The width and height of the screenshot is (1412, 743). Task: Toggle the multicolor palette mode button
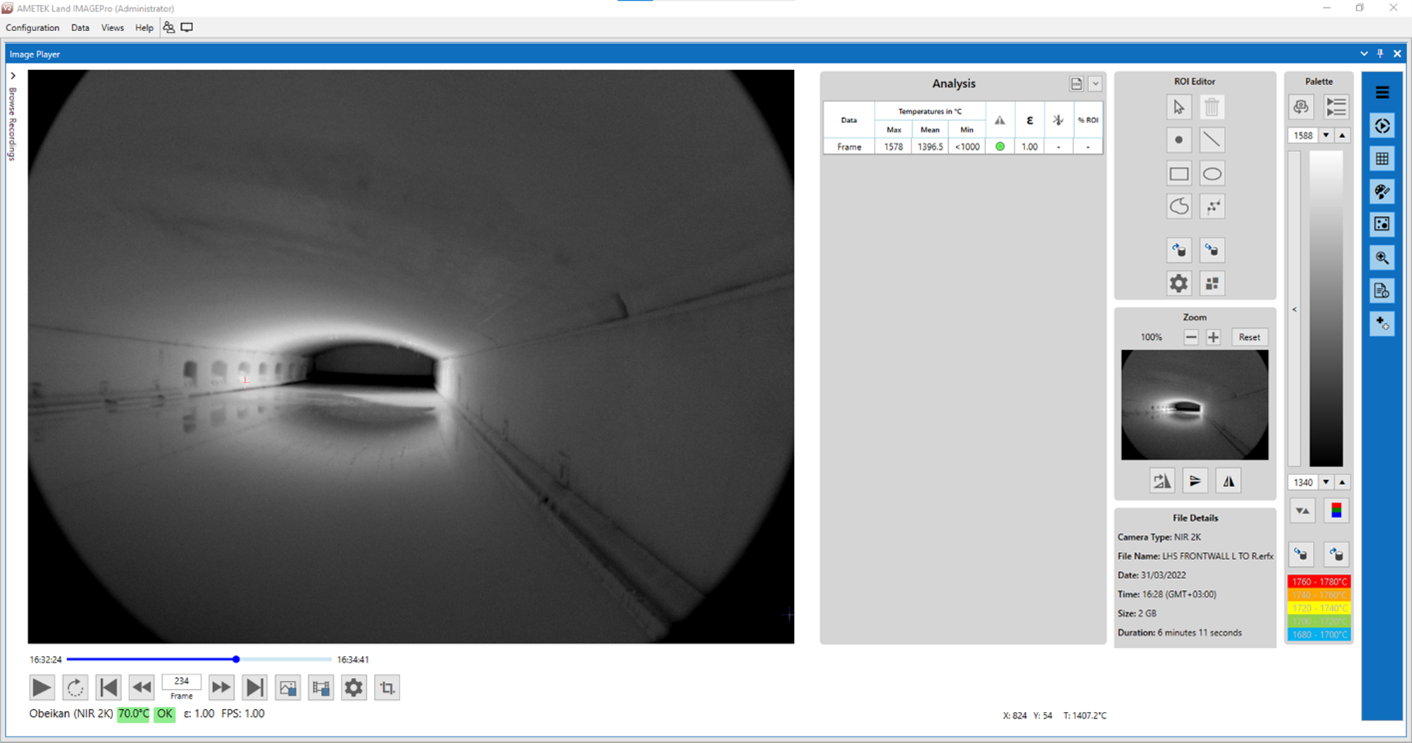pyautogui.click(x=1336, y=511)
